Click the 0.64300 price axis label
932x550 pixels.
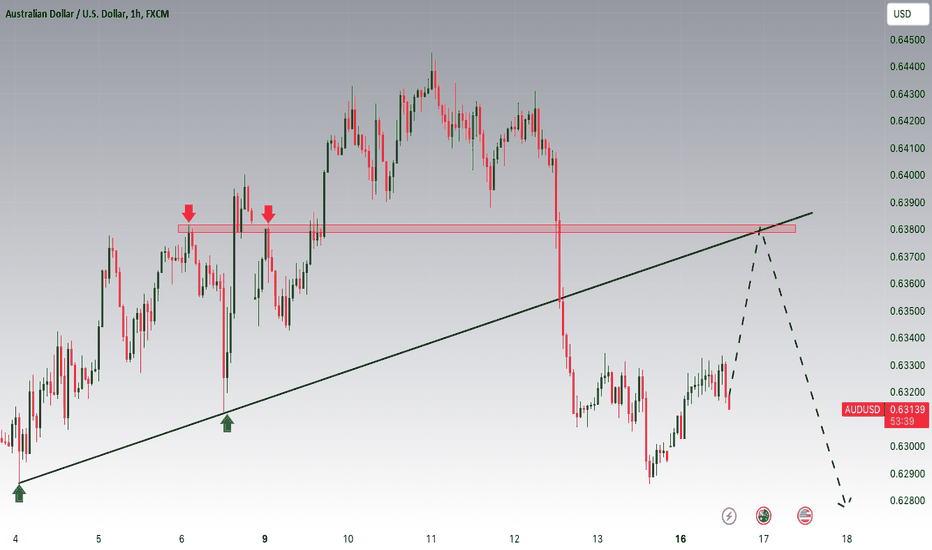(907, 94)
